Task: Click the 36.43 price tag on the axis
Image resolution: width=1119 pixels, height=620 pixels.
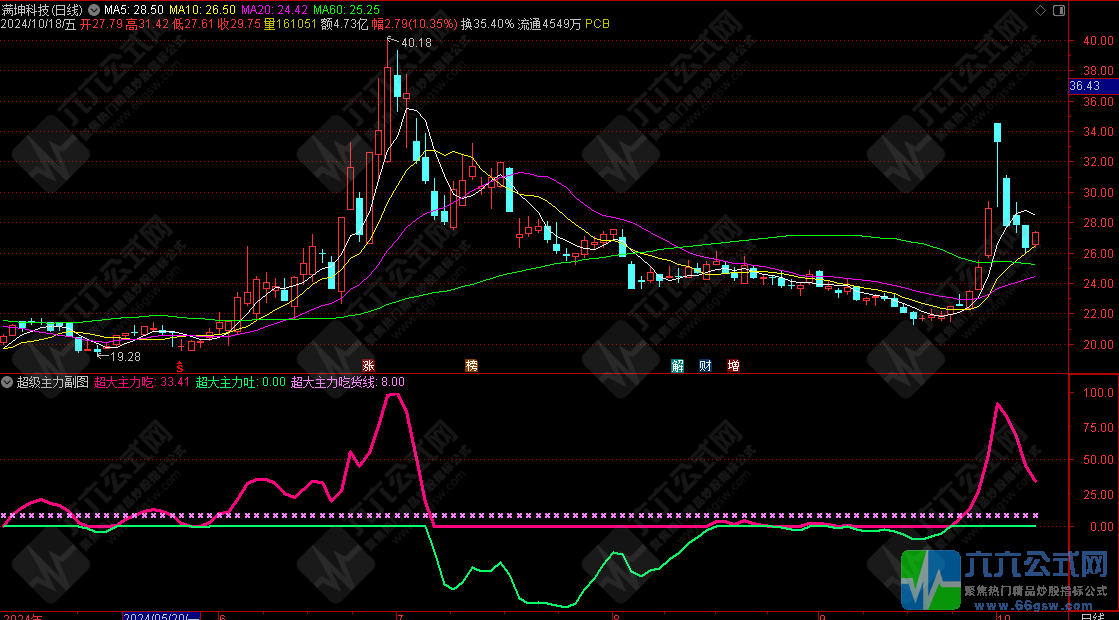Action: [1093, 86]
